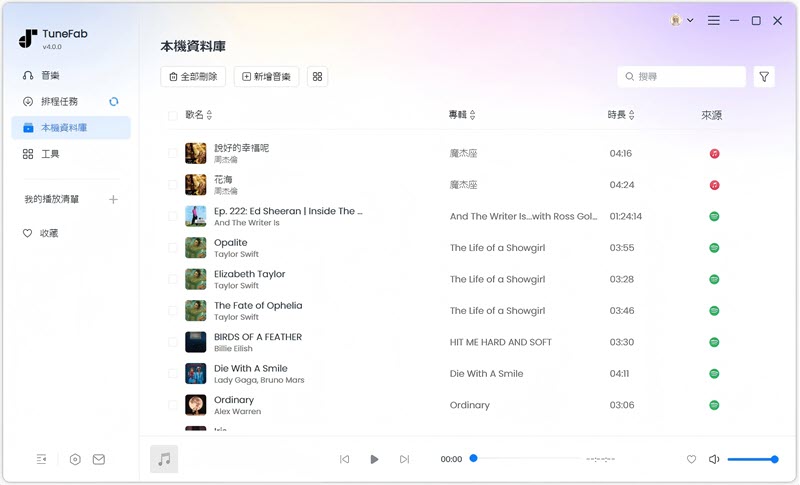Click the 新增音樂 add music button
The image size is (800, 485).
[x=266, y=76]
